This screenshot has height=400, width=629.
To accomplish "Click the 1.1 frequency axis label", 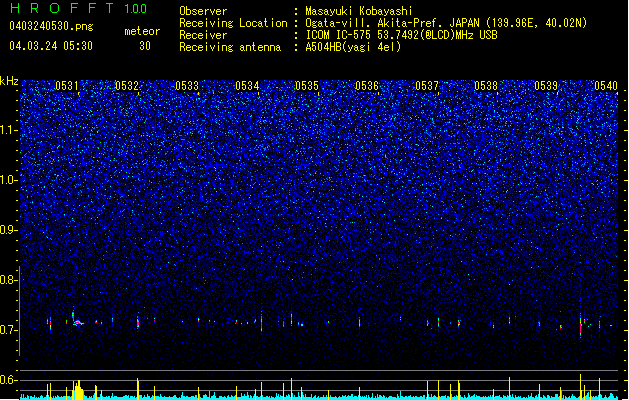I will [9, 130].
